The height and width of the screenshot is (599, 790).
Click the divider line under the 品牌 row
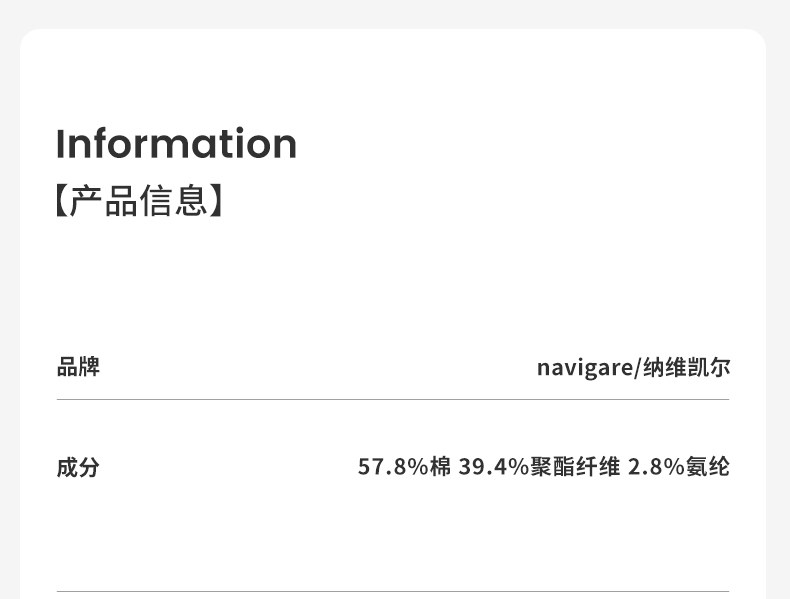point(393,399)
